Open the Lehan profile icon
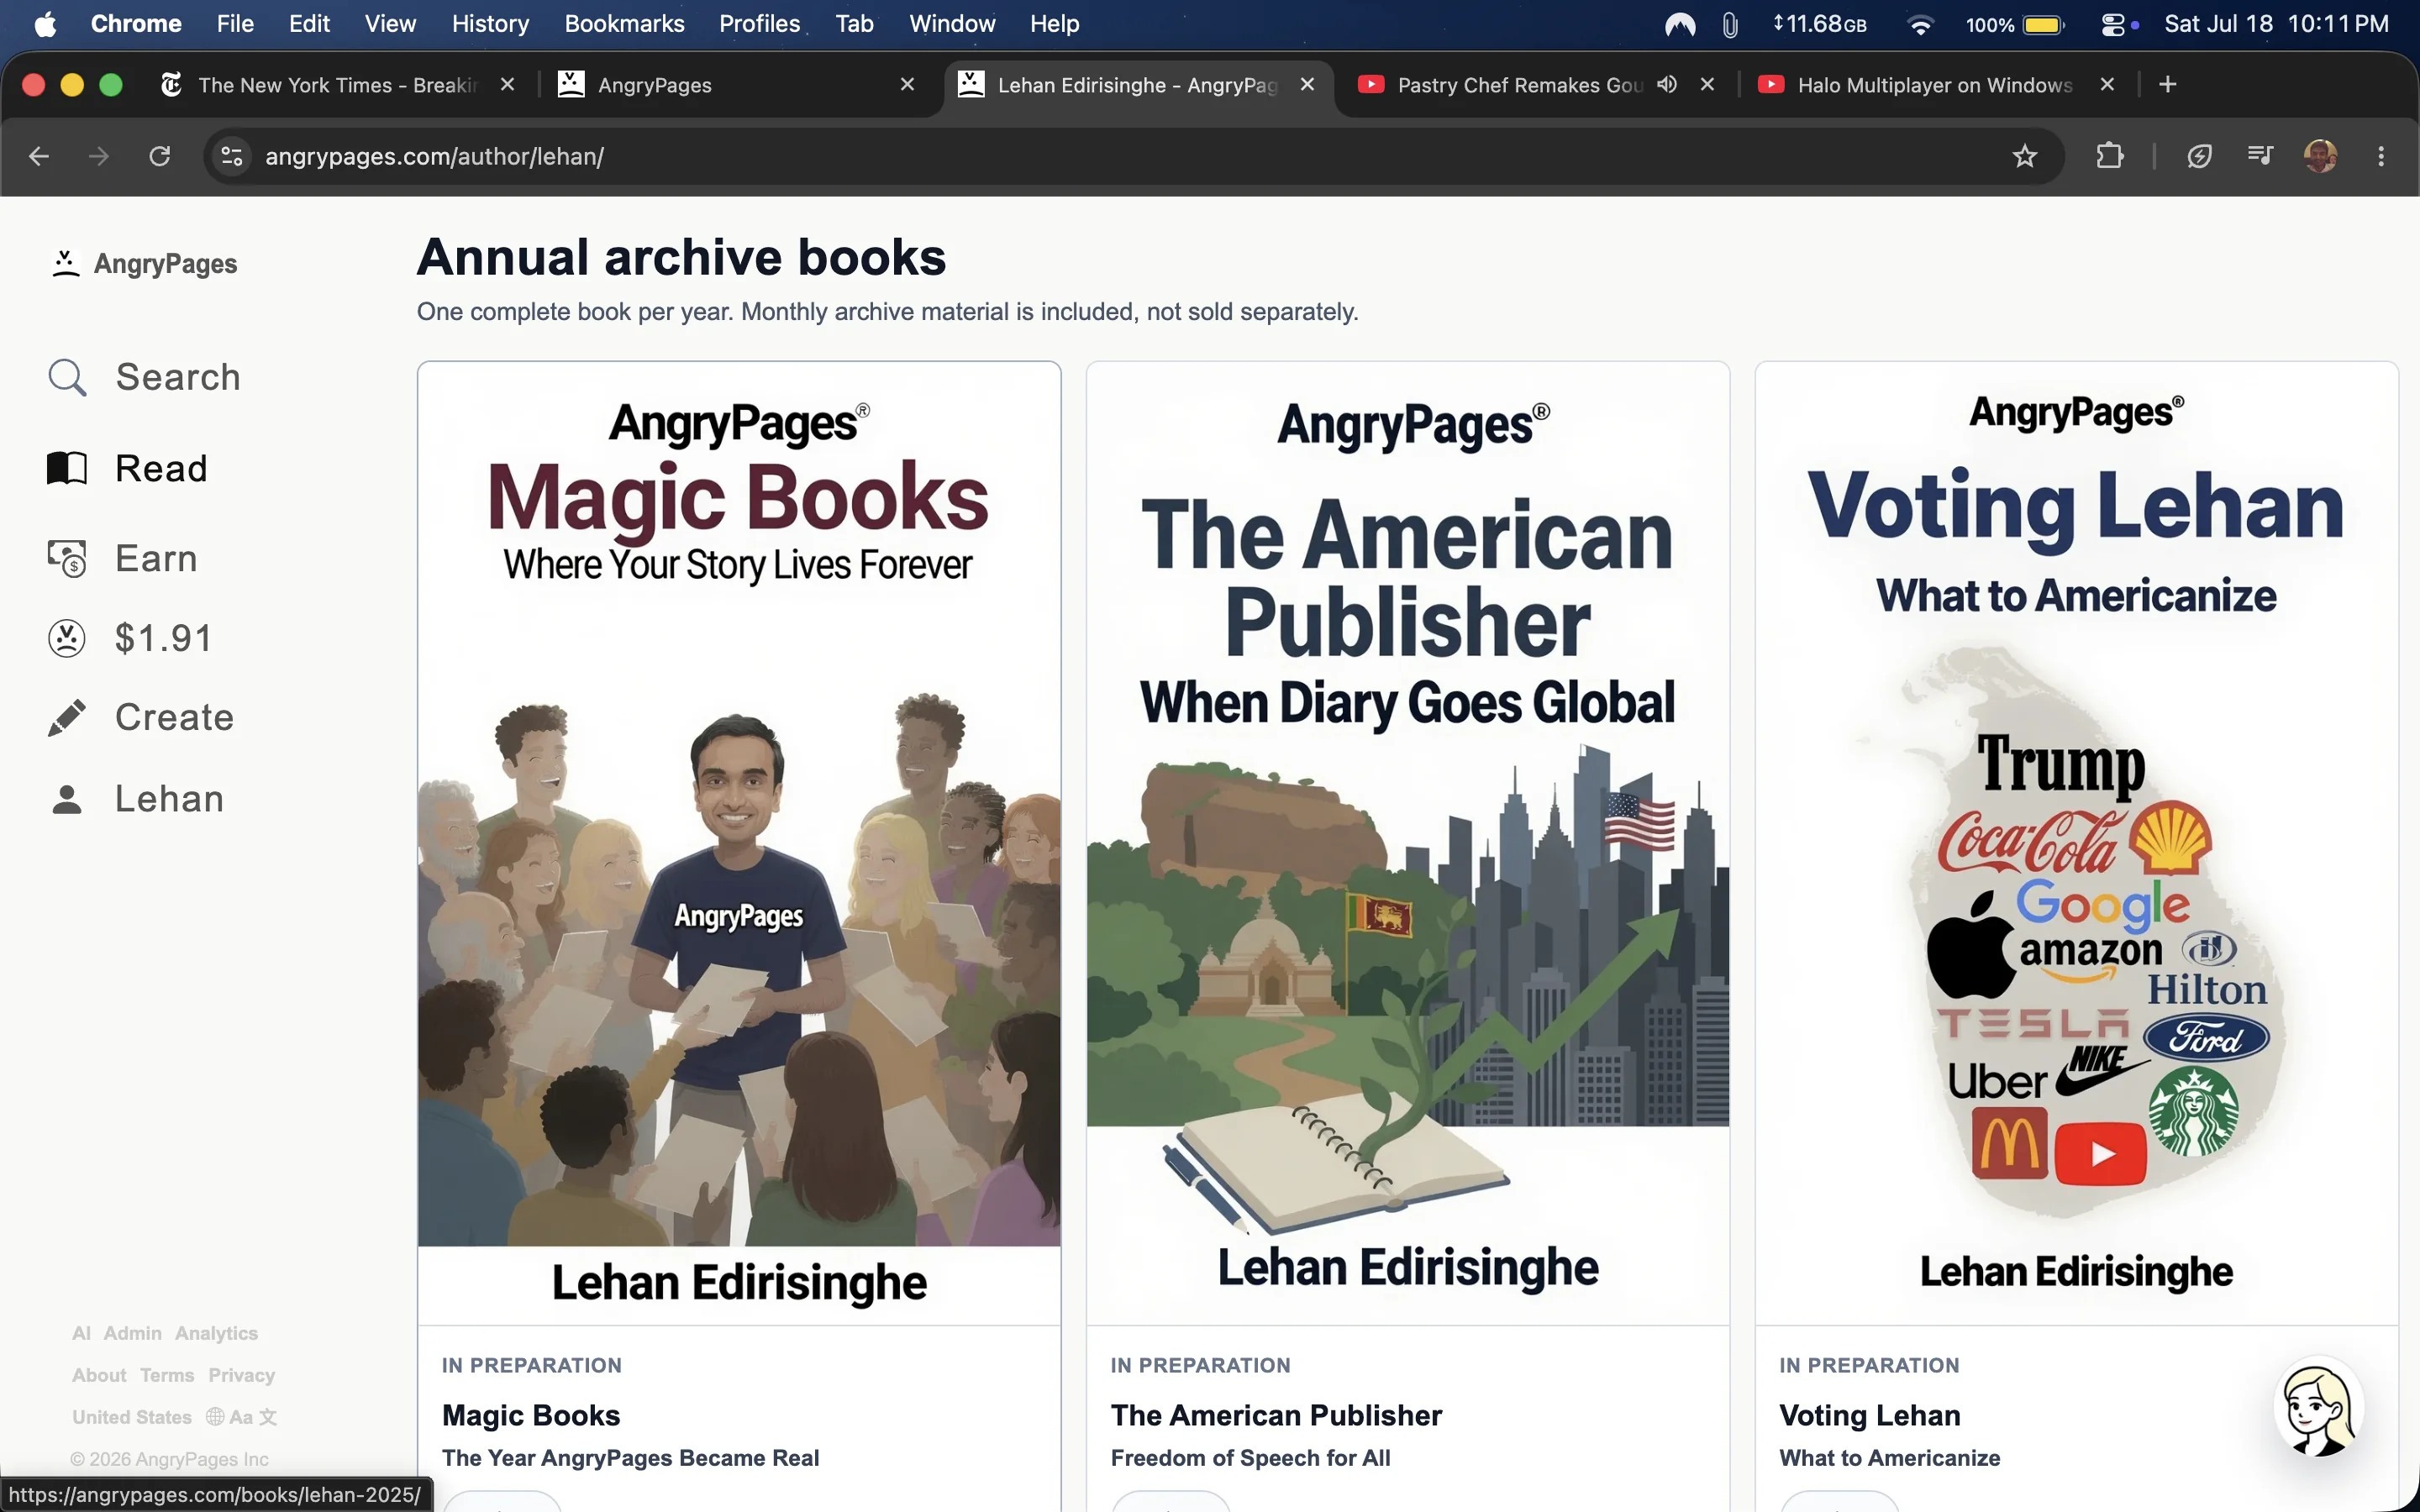Image resolution: width=2420 pixels, height=1512 pixels. [67, 799]
